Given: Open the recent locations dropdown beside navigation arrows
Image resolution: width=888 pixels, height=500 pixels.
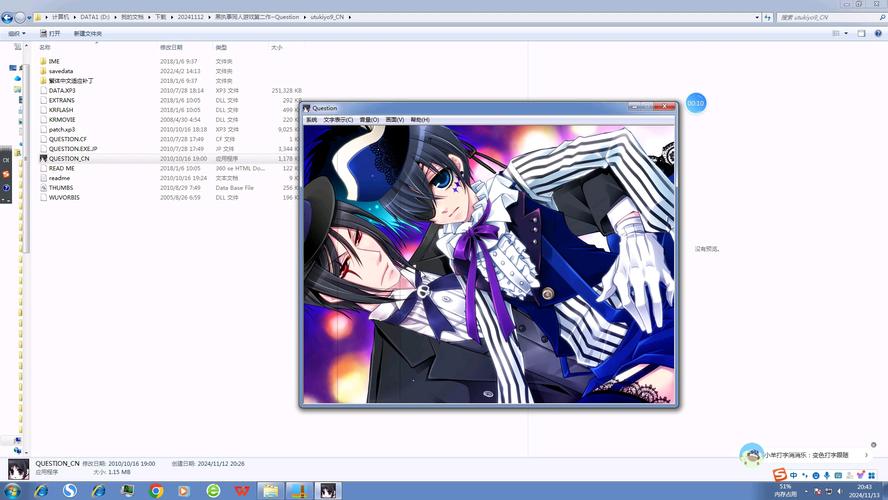Looking at the screenshot, I should (x=29, y=18).
